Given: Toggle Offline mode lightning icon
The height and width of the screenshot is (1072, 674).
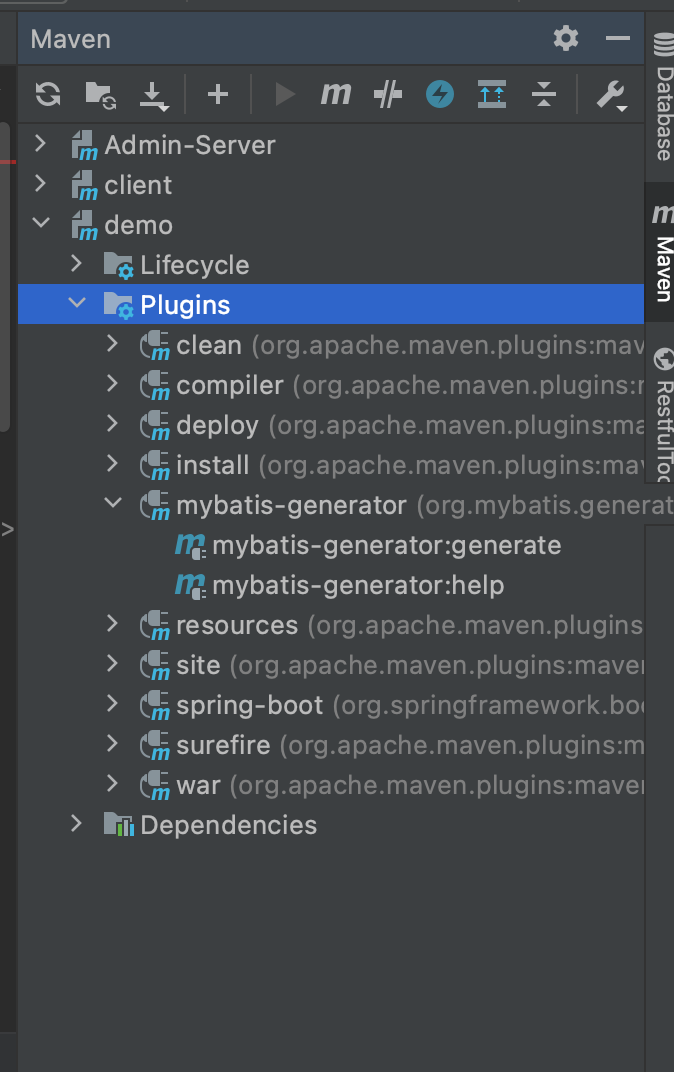Looking at the screenshot, I should 440,94.
